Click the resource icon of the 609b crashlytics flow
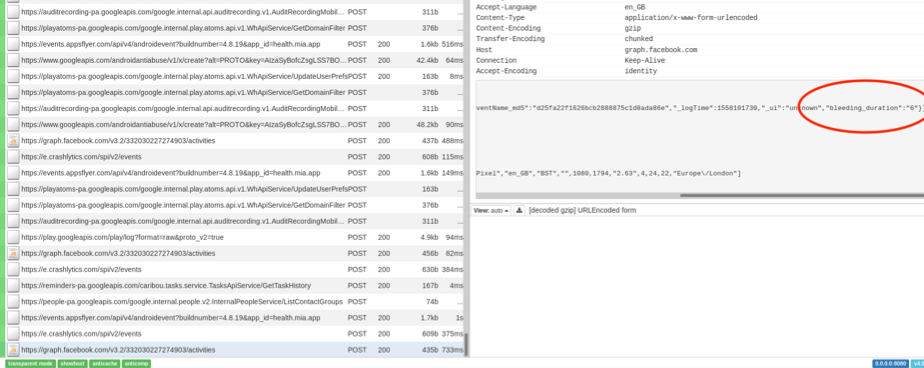Screen dimensions: 924x368 pyautogui.click(x=13, y=334)
